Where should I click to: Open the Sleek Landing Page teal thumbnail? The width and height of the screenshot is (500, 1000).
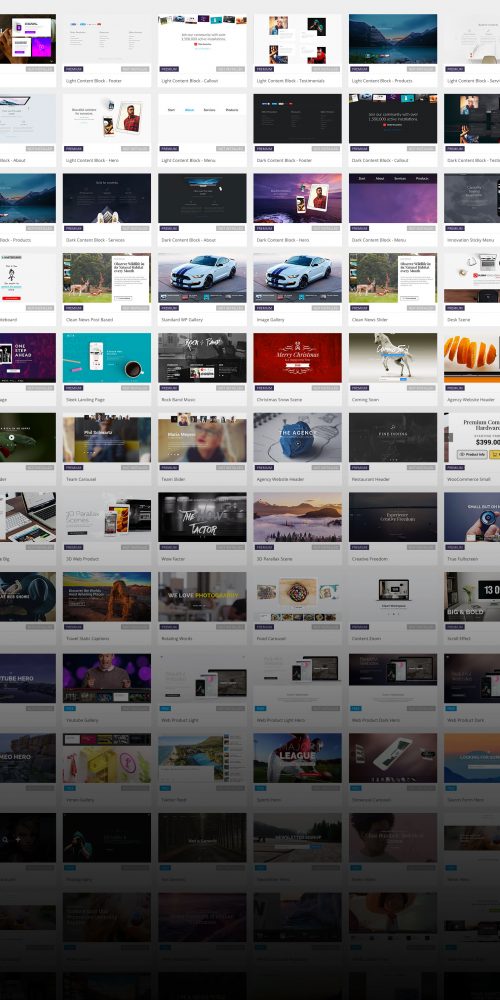[x=107, y=358]
